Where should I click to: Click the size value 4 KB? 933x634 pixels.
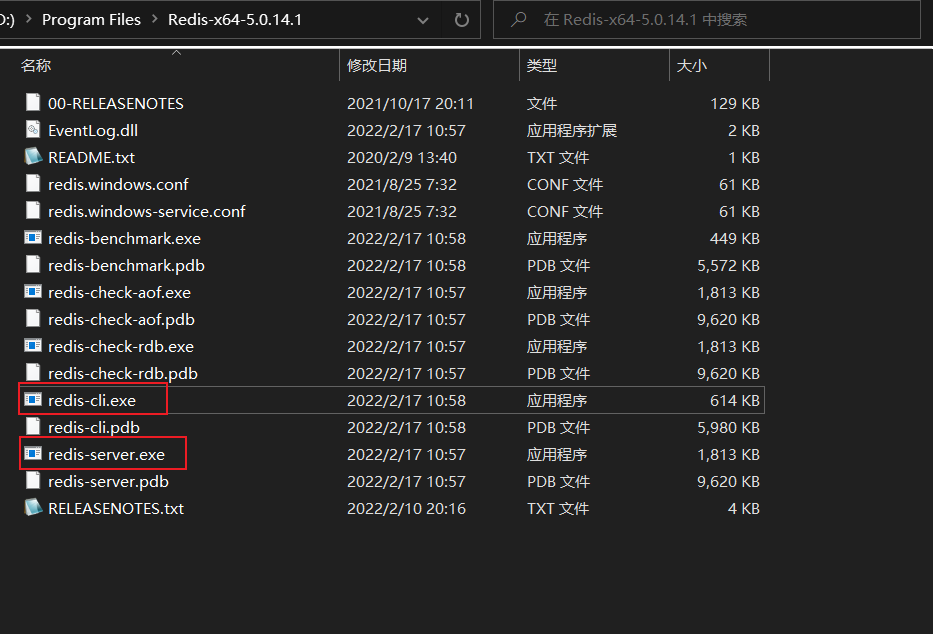pyautogui.click(x=744, y=508)
